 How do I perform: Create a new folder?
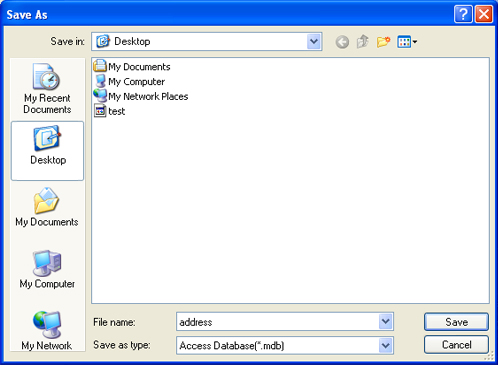tap(383, 42)
